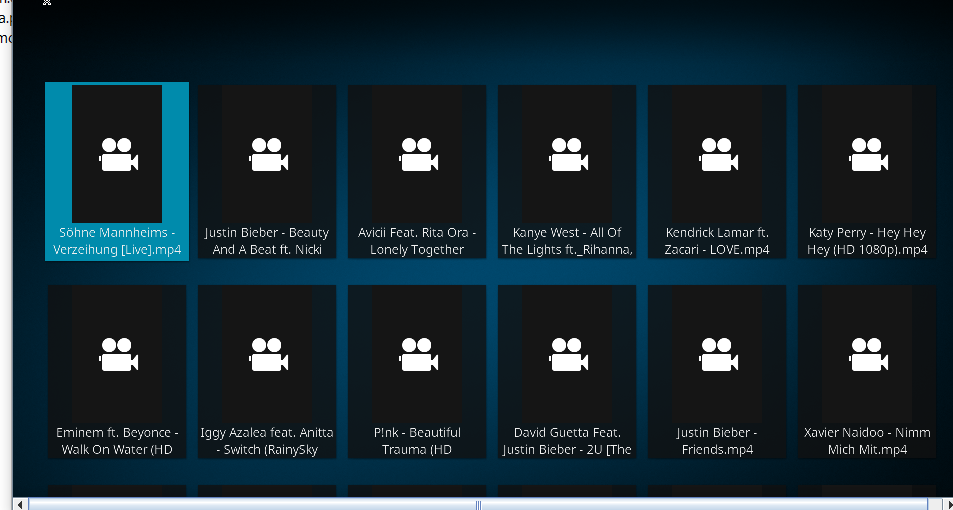Click camera icon for P!nk Beautiful Trauma

pos(418,354)
